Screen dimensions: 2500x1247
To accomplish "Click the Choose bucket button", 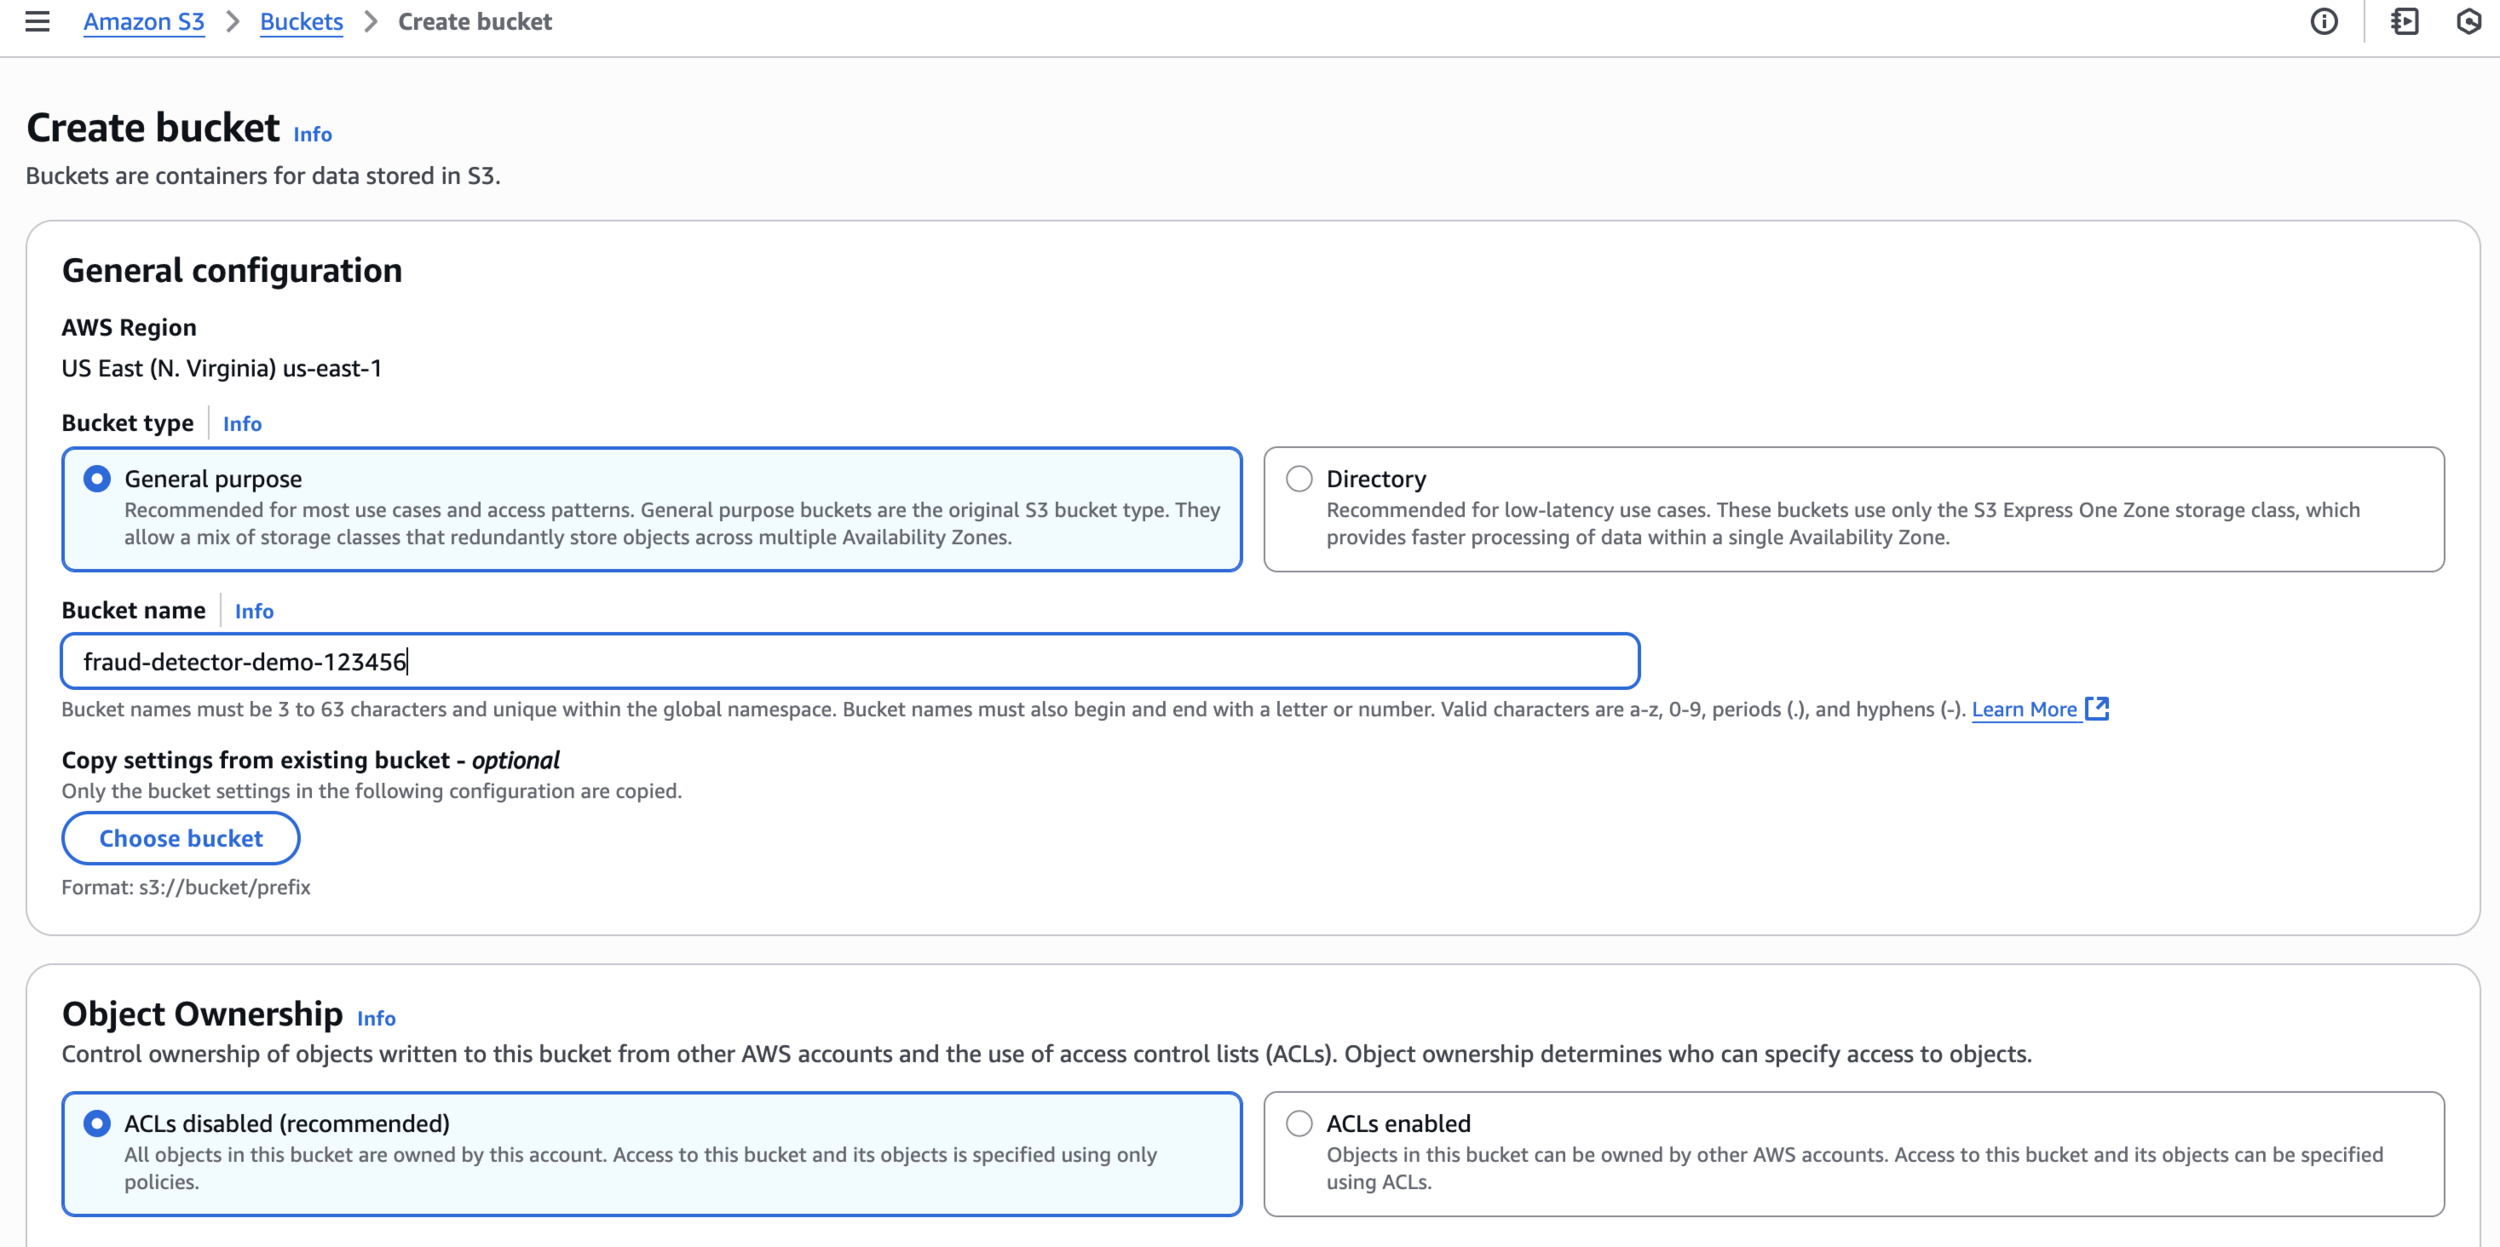I will coord(181,838).
